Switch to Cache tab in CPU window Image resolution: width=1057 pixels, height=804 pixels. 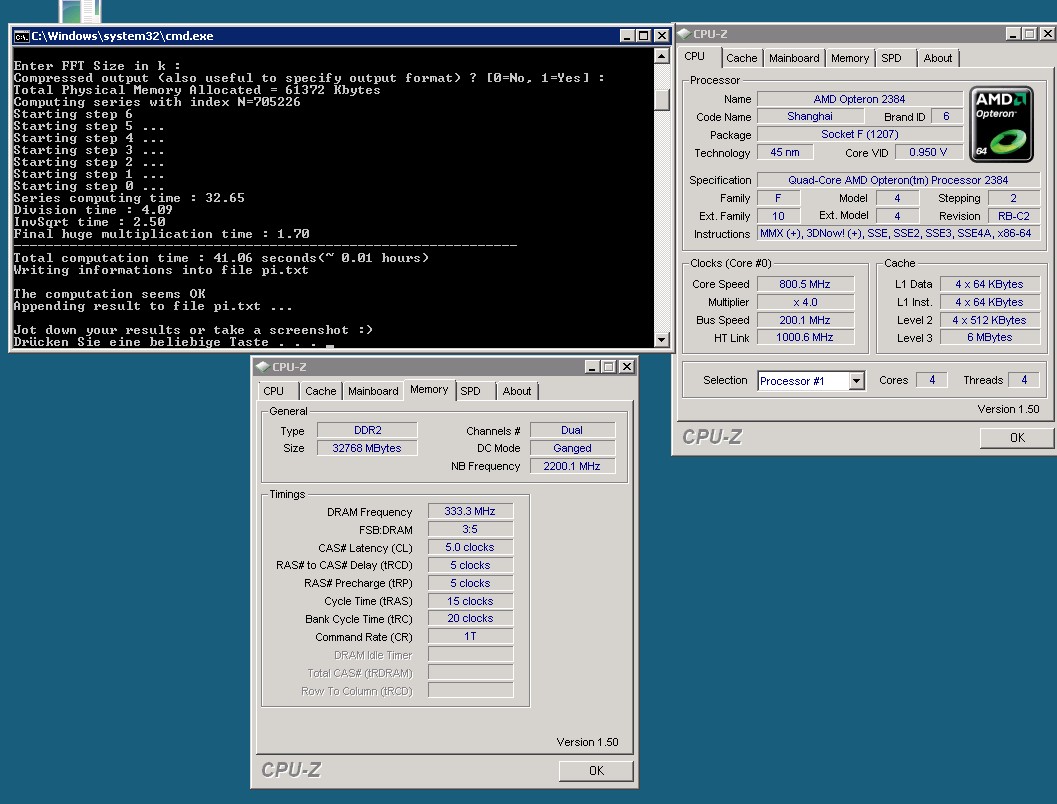[742, 58]
